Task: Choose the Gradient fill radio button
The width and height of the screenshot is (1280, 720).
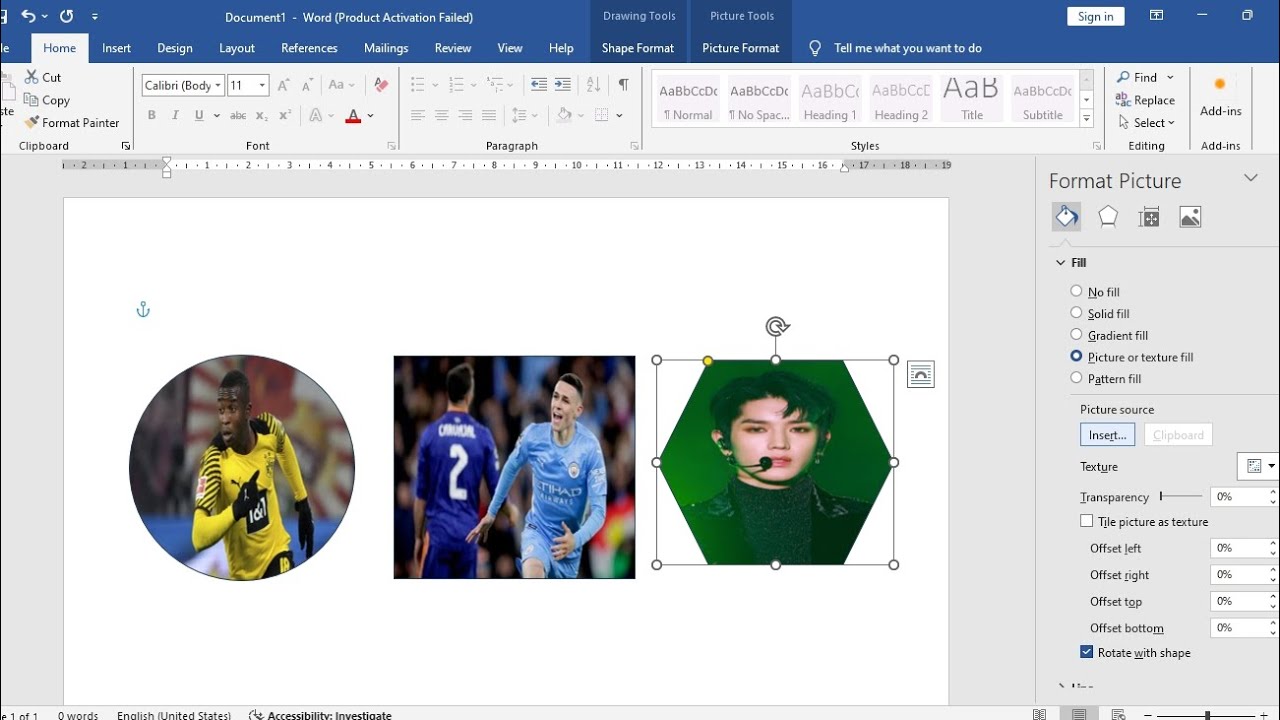Action: [x=1076, y=335]
